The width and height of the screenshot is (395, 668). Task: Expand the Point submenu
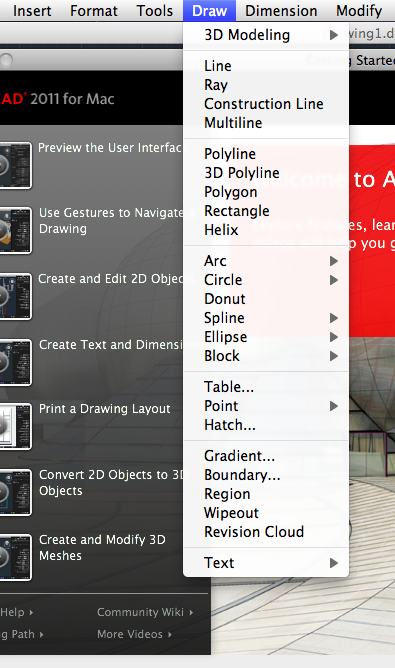coord(266,406)
